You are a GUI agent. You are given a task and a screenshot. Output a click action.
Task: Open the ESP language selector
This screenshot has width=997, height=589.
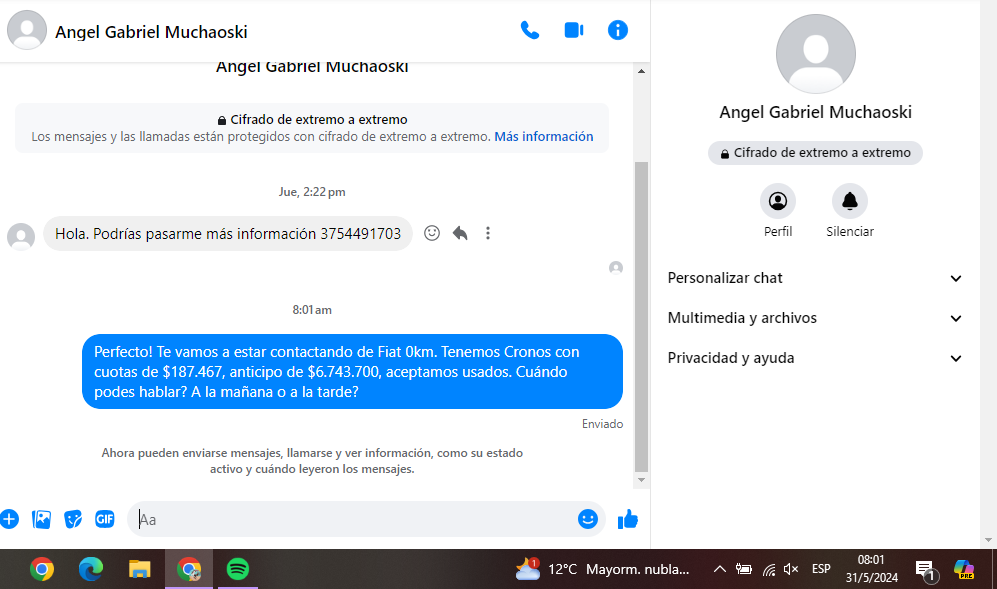pos(821,569)
